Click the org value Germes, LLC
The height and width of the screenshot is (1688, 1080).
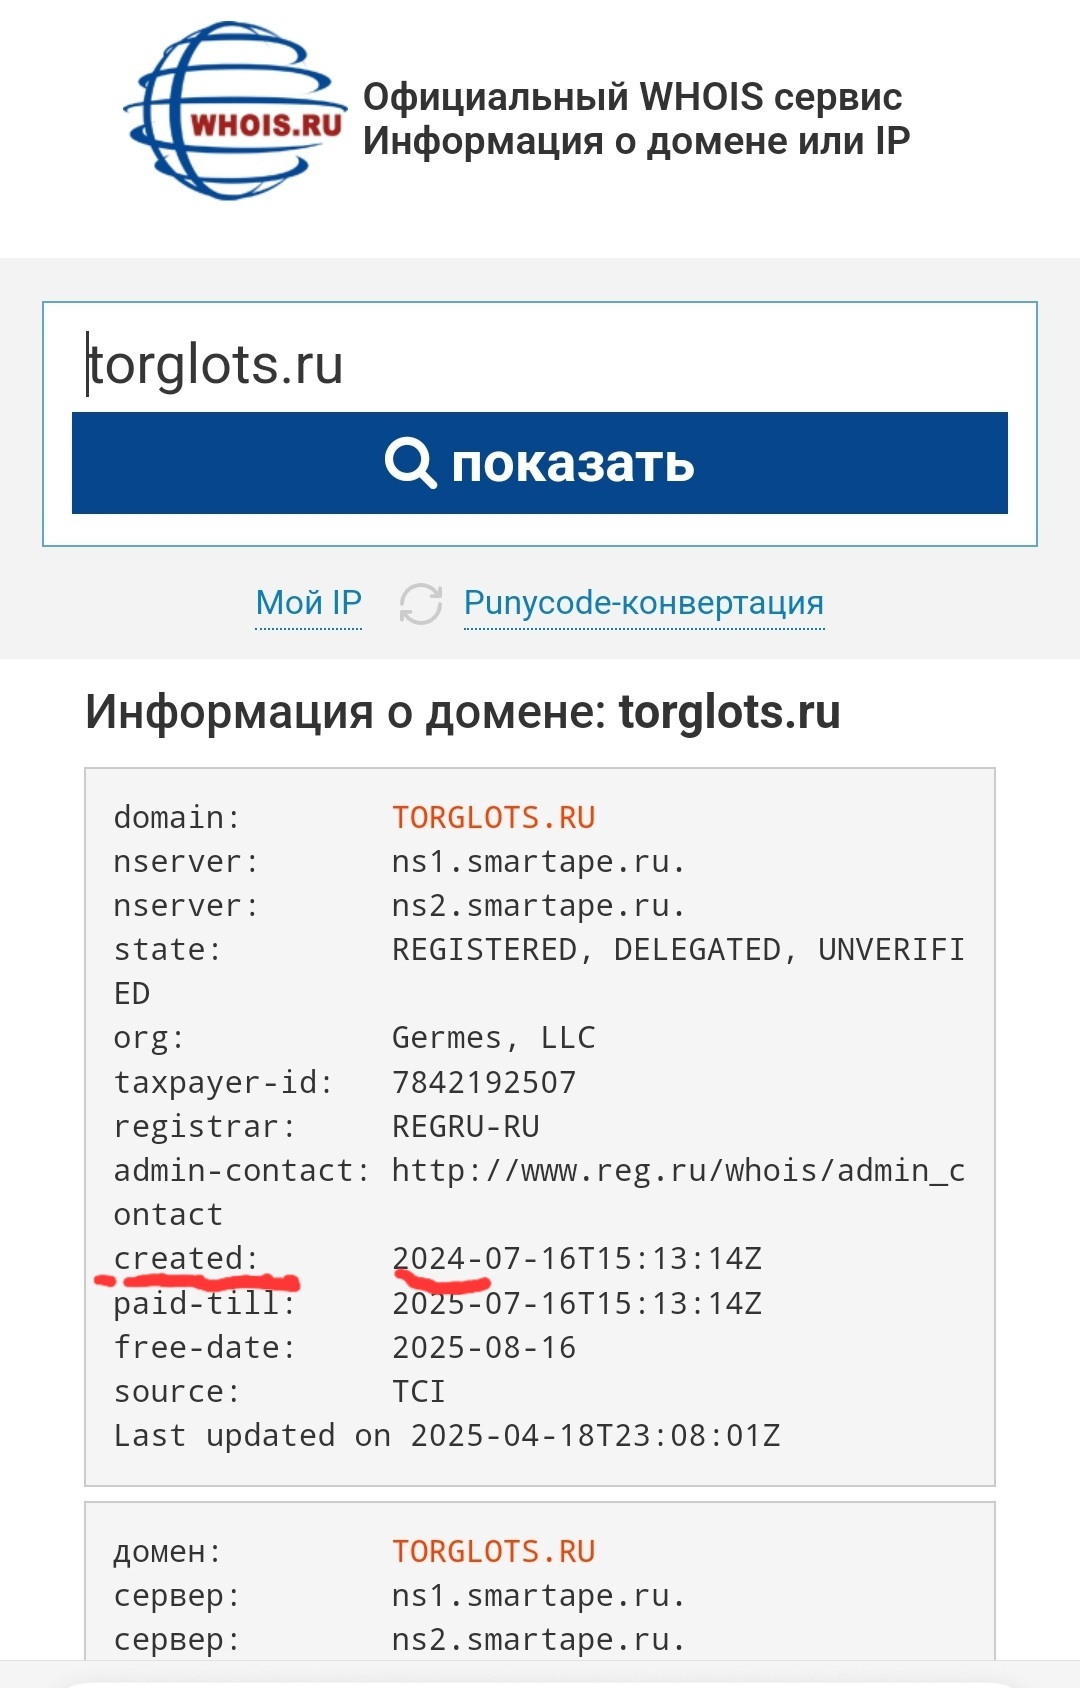[x=493, y=1038]
